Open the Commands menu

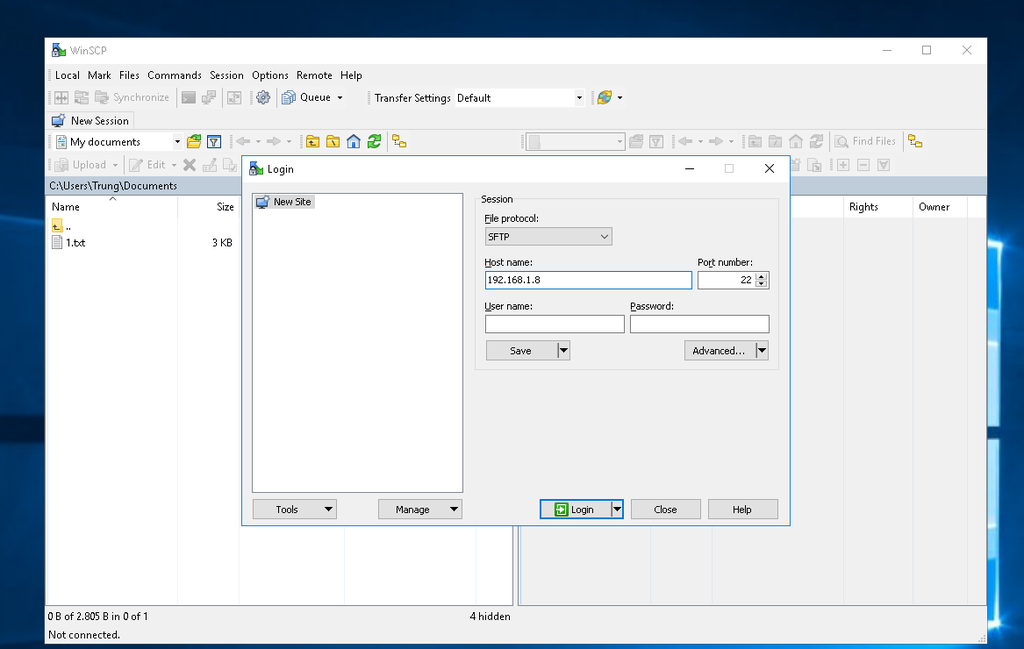tap(174, 75)
